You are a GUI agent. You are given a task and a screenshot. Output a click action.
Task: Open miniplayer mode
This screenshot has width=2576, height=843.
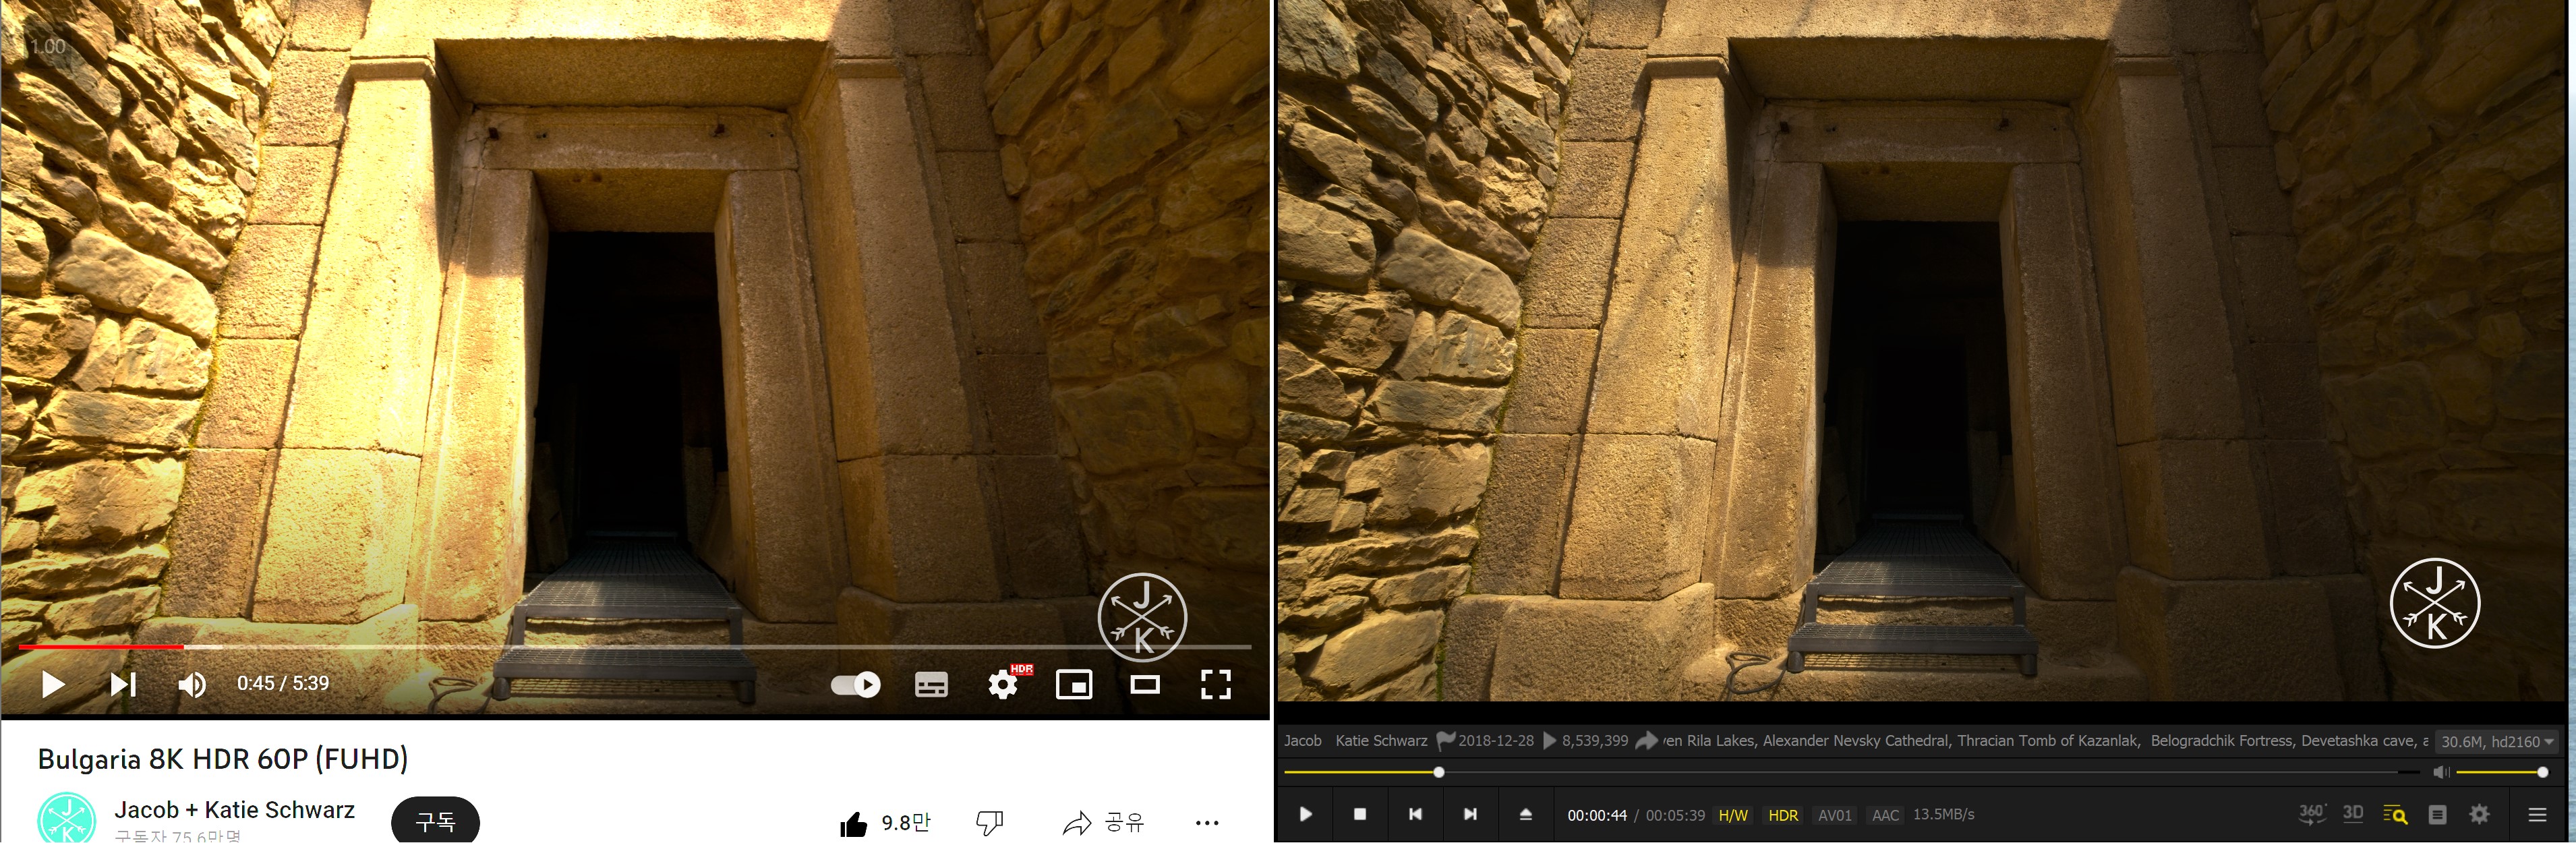point(1074,685)
